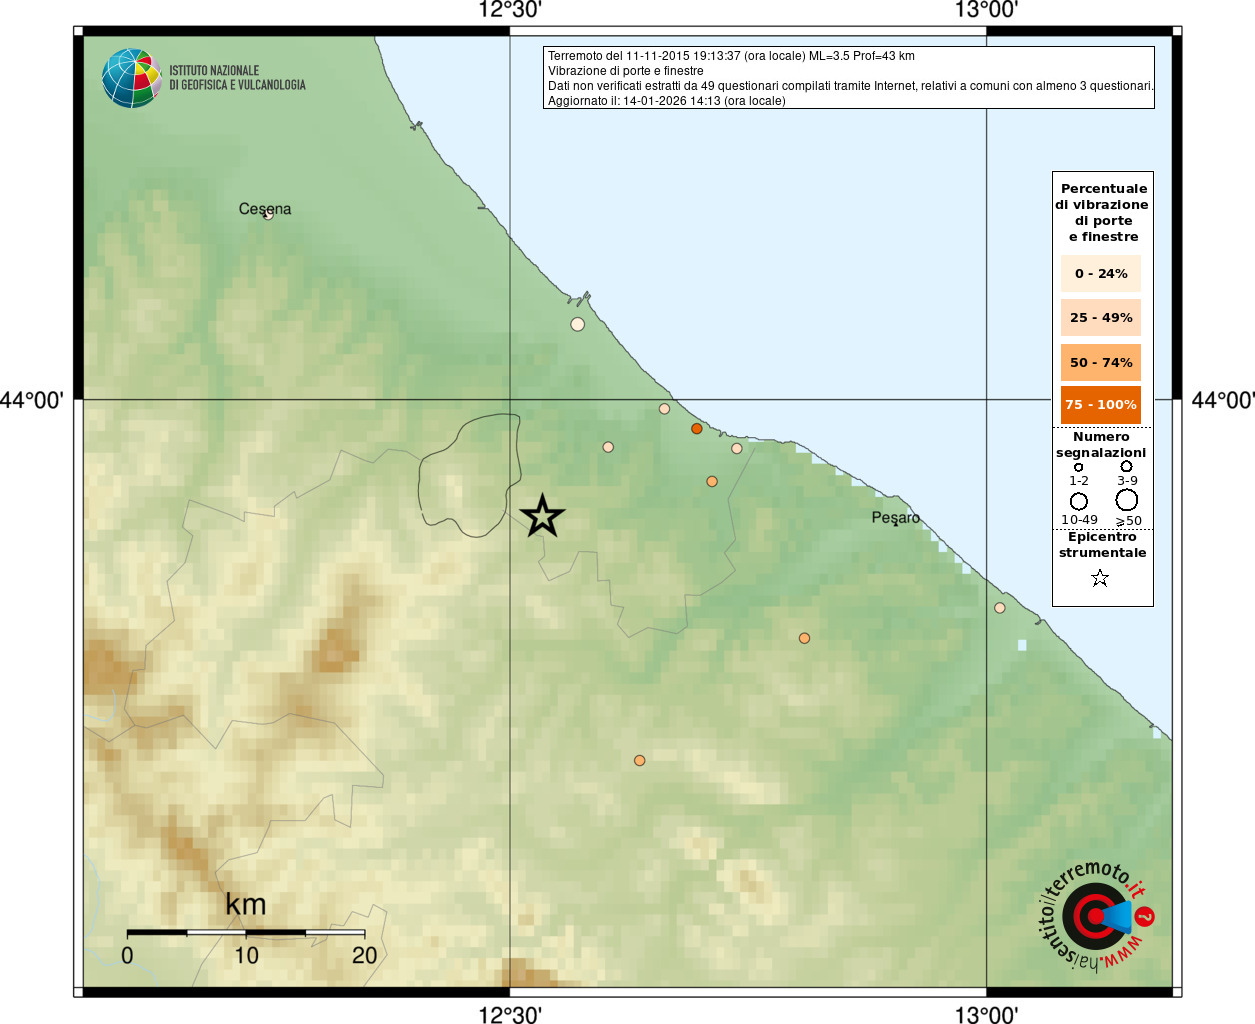Select the epicenter star on the map
Screen dimensions: 1255x1024
coord(542,516)
